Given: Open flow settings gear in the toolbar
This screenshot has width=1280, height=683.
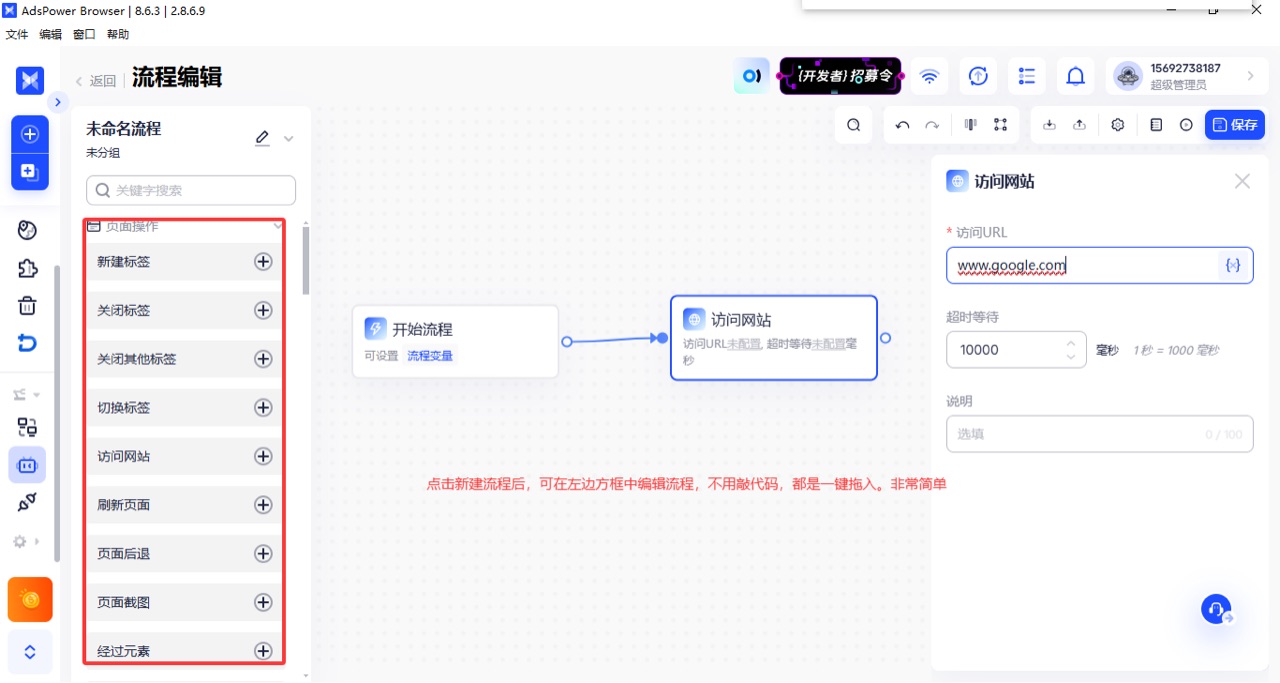Looking at the screenshot, I should [x=1118, y=125].
